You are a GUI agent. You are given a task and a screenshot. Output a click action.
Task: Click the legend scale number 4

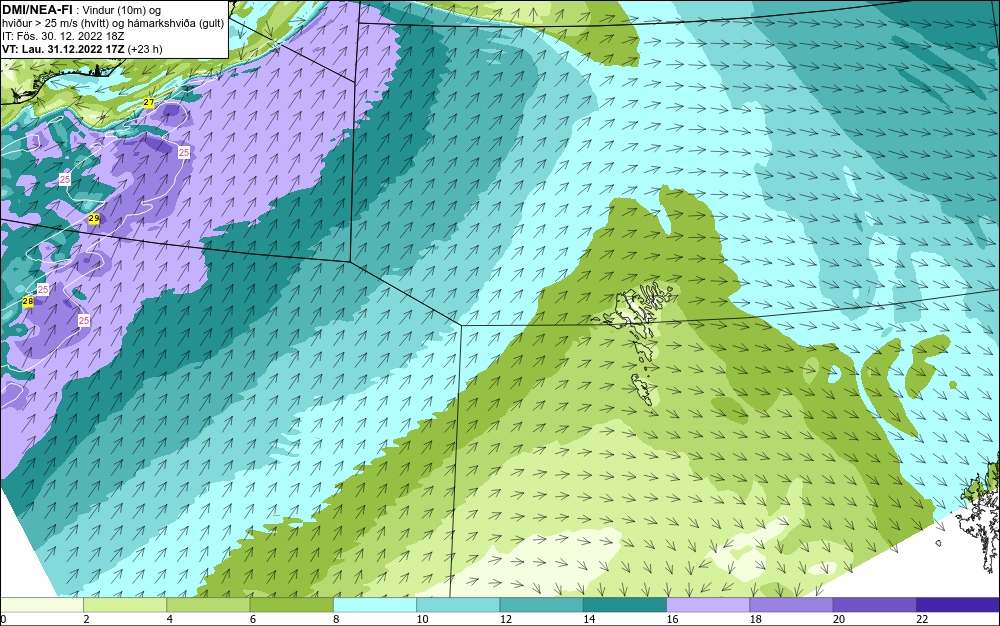170,619
